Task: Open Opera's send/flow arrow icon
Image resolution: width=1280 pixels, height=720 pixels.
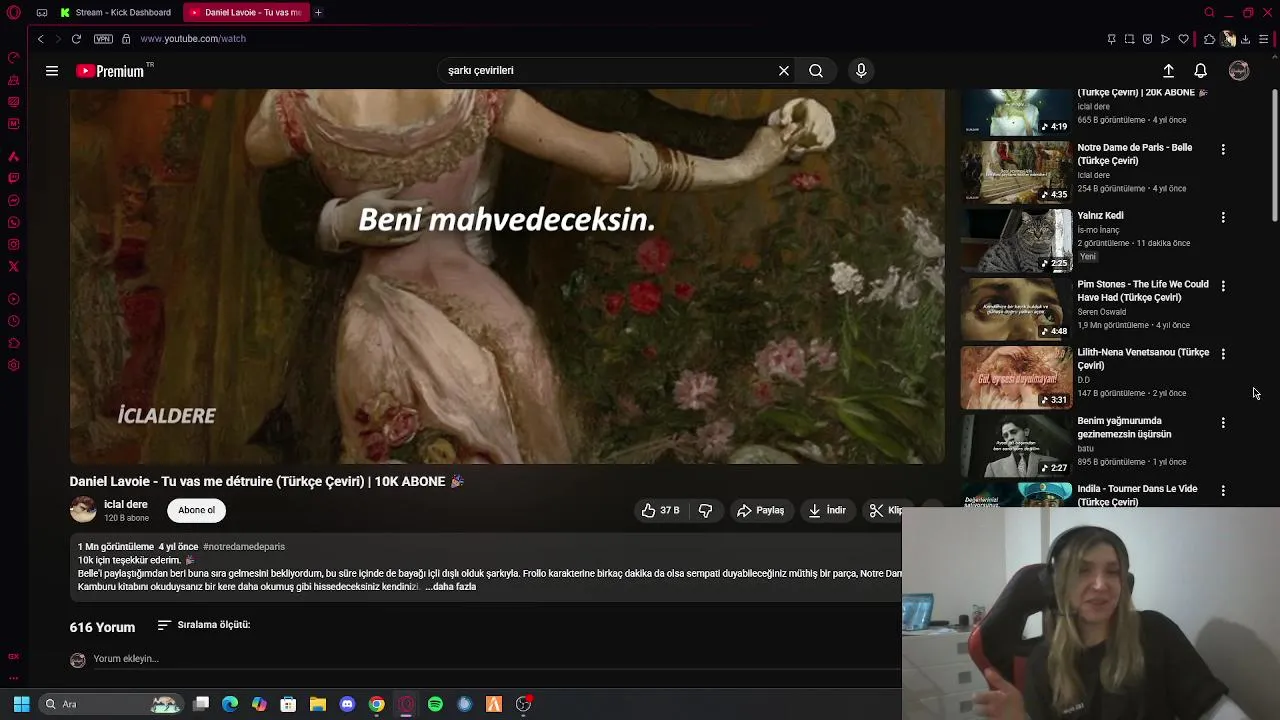Action: 1165,39
